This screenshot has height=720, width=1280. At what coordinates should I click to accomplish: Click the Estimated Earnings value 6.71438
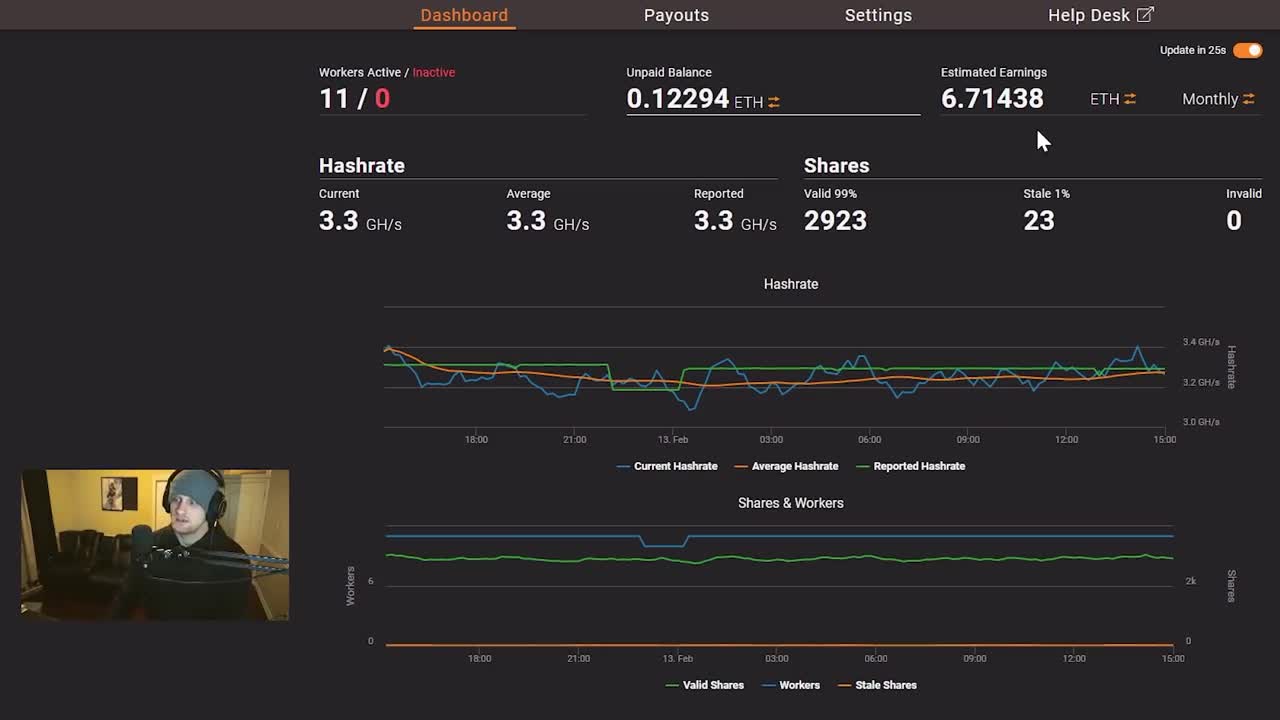point(992,98)
